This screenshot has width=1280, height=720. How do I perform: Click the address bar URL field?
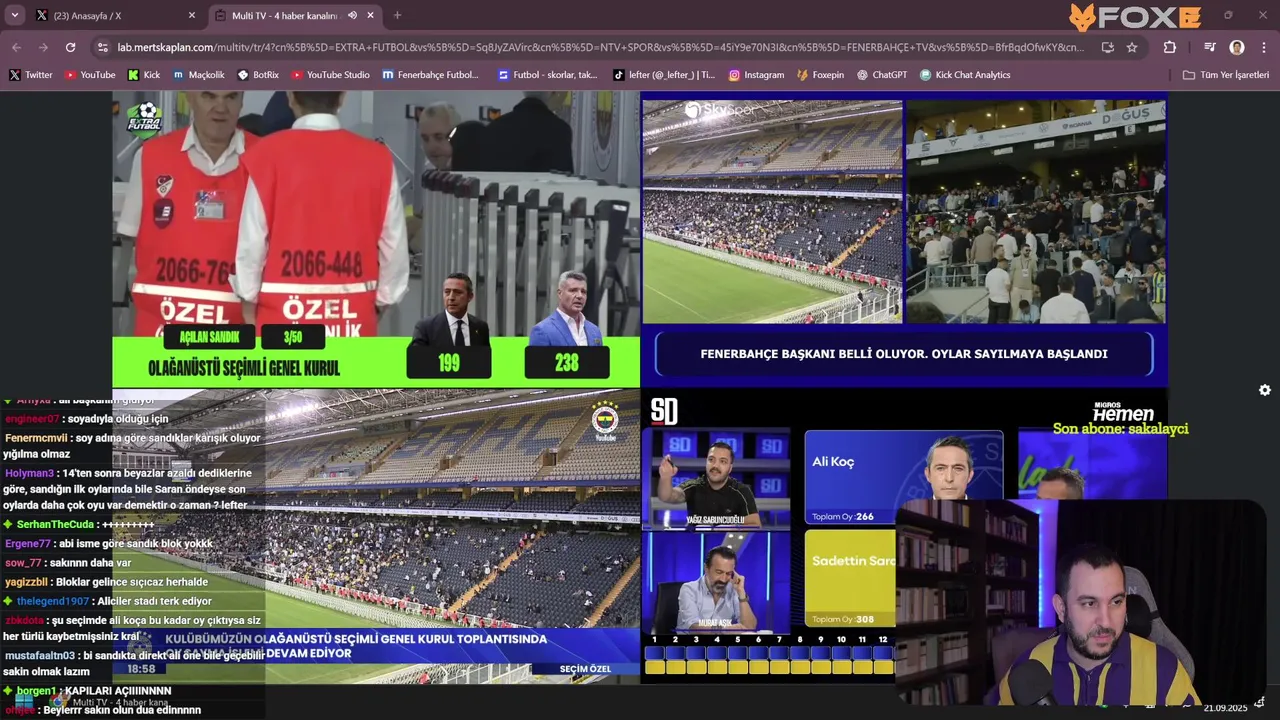click(x=600, y=47)
